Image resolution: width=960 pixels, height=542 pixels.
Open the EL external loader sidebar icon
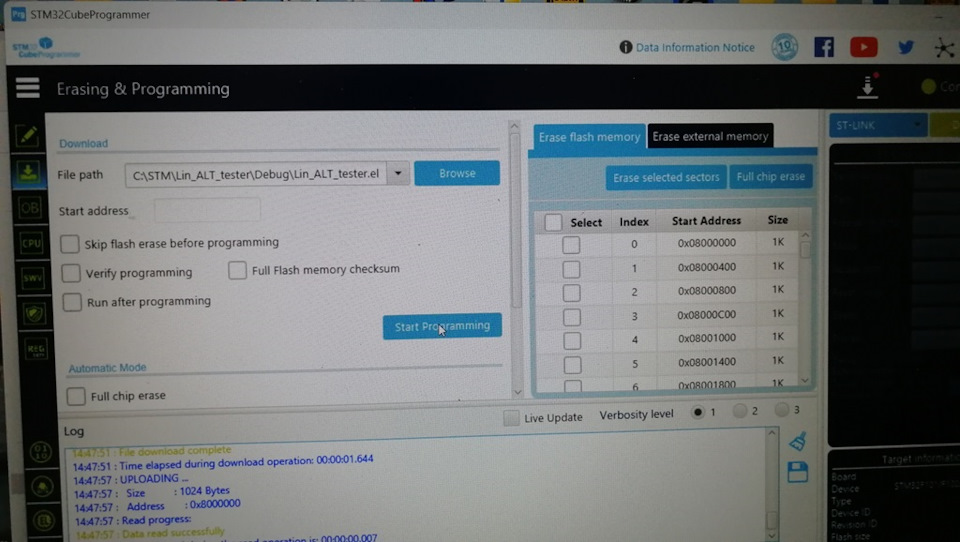[x=43, y=521]
